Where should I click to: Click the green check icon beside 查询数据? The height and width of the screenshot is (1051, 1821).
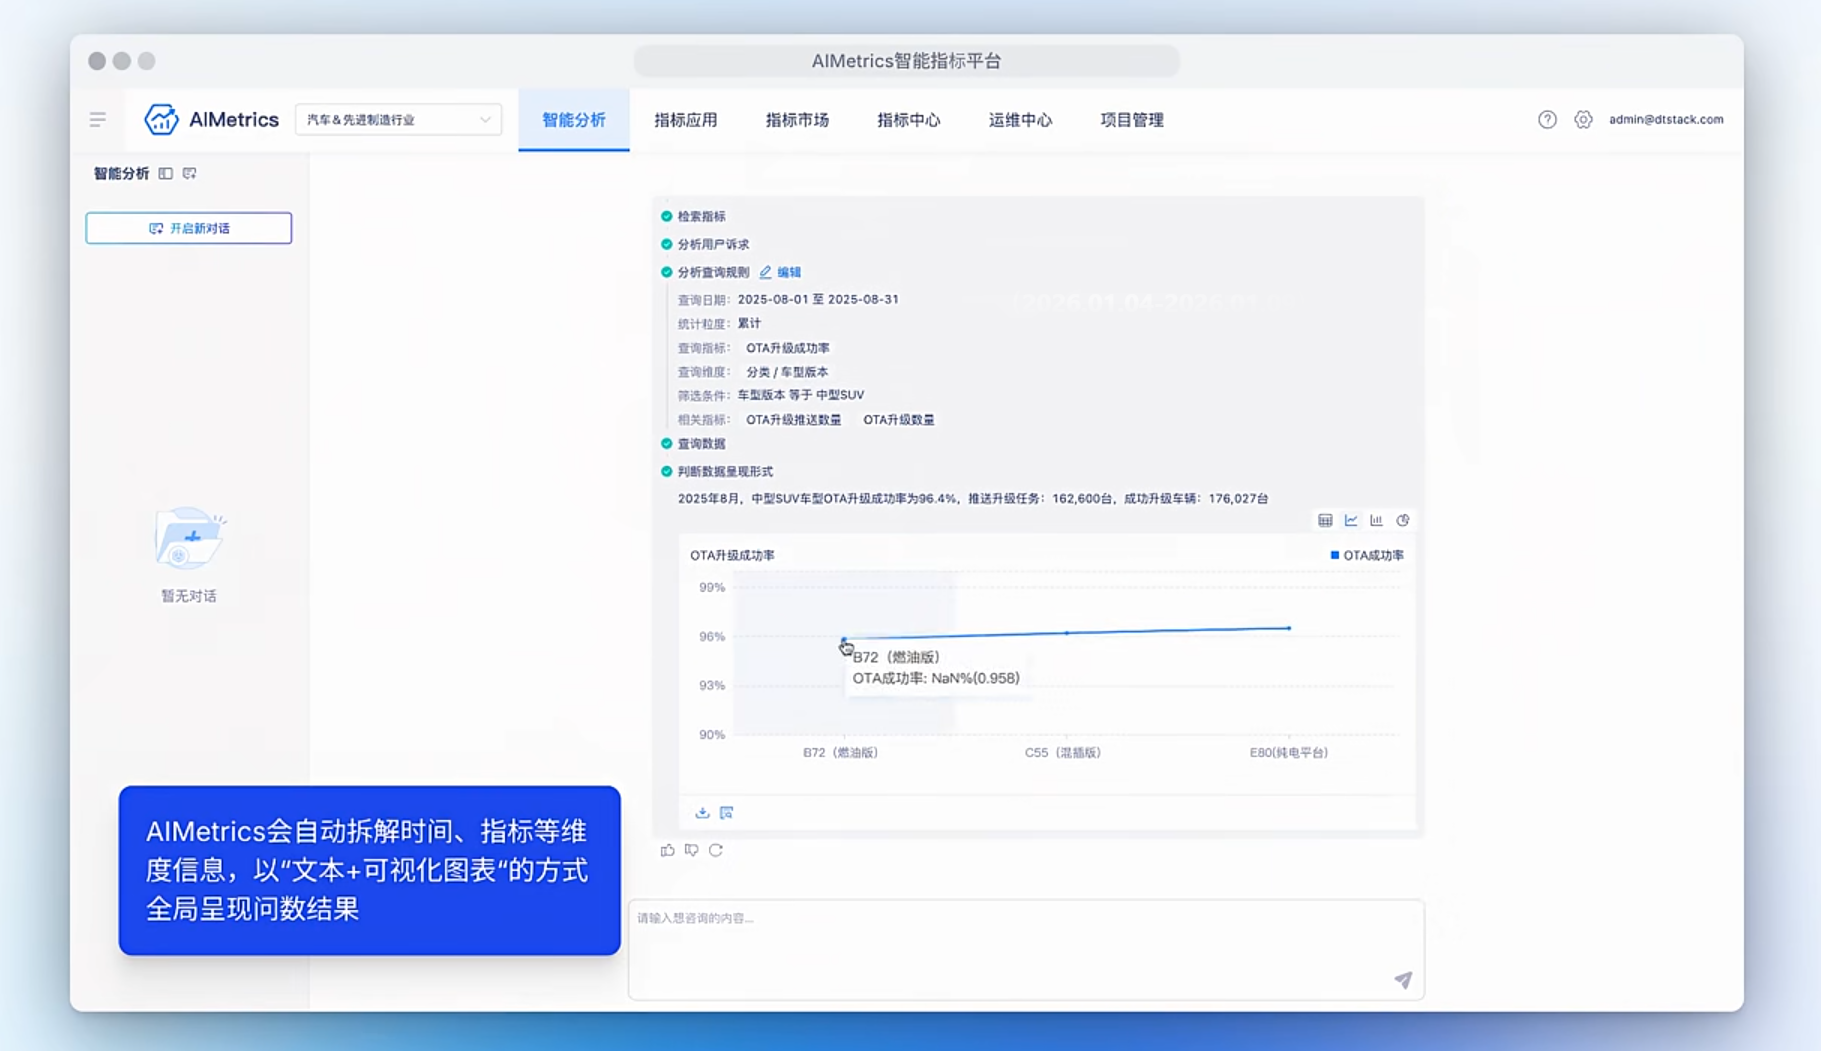pos(667,444)
